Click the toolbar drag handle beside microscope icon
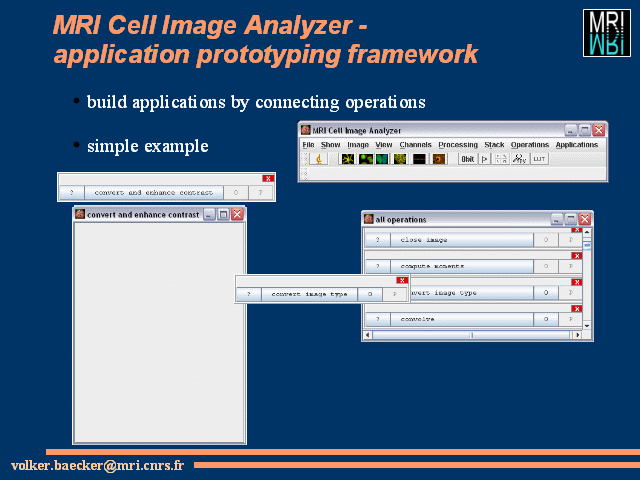 pos(304,159)
